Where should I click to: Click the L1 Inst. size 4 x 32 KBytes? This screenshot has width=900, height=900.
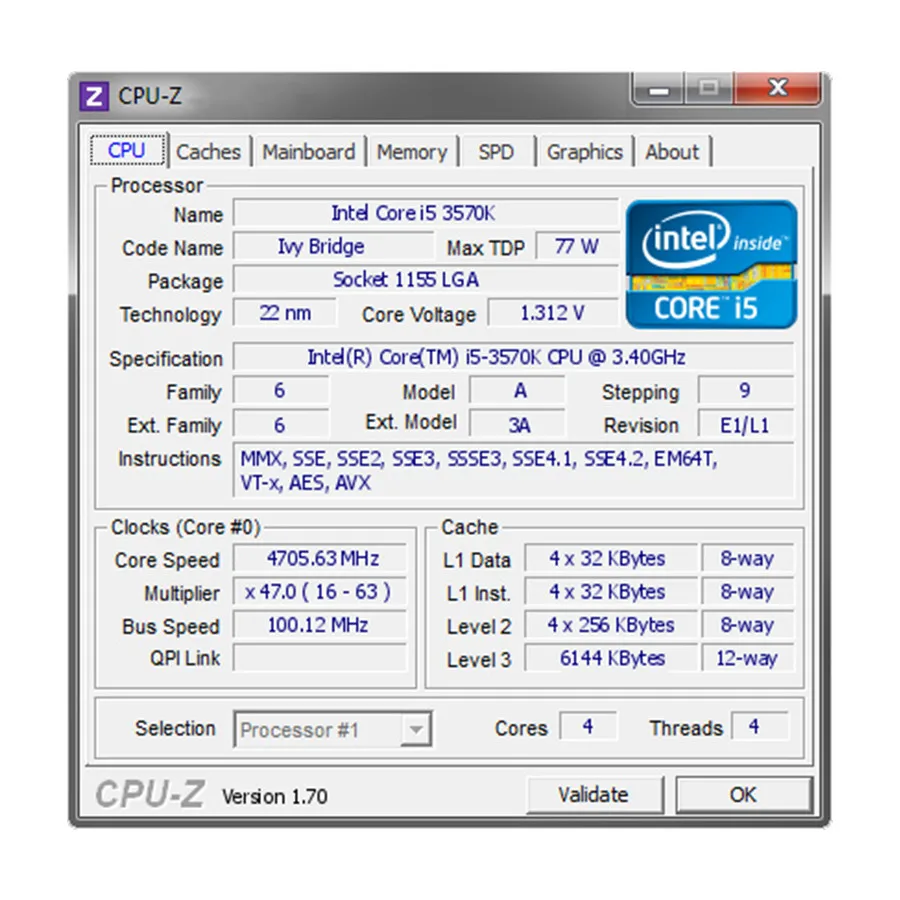(x=610, y=592)
